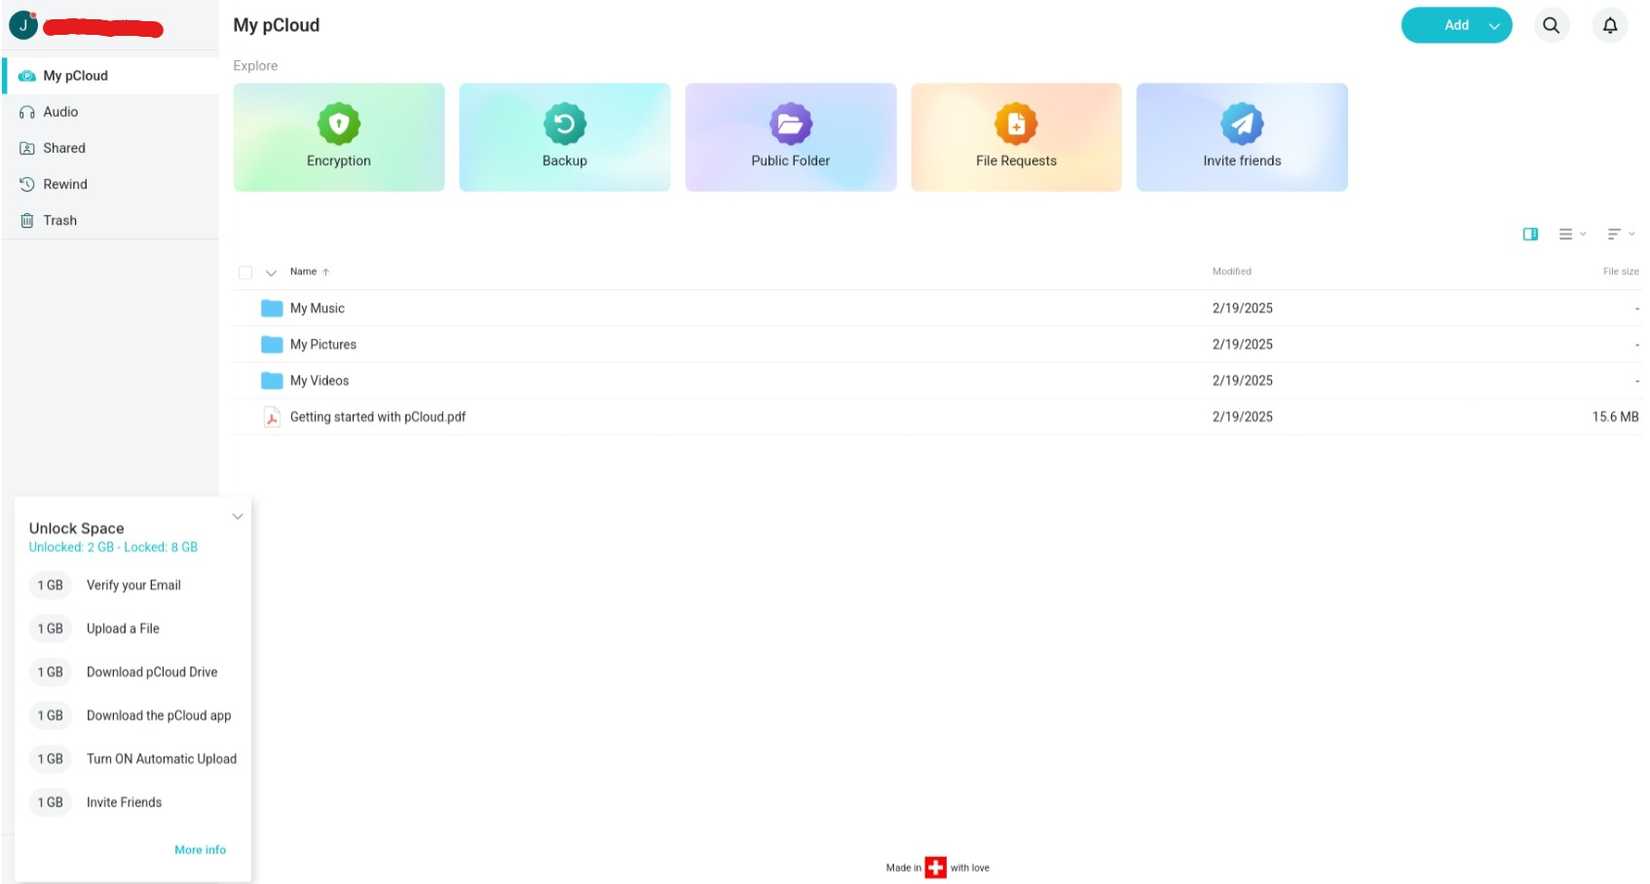Open the Public Folder card
The image size is (1650, 884).
click(x=791, y=137)
